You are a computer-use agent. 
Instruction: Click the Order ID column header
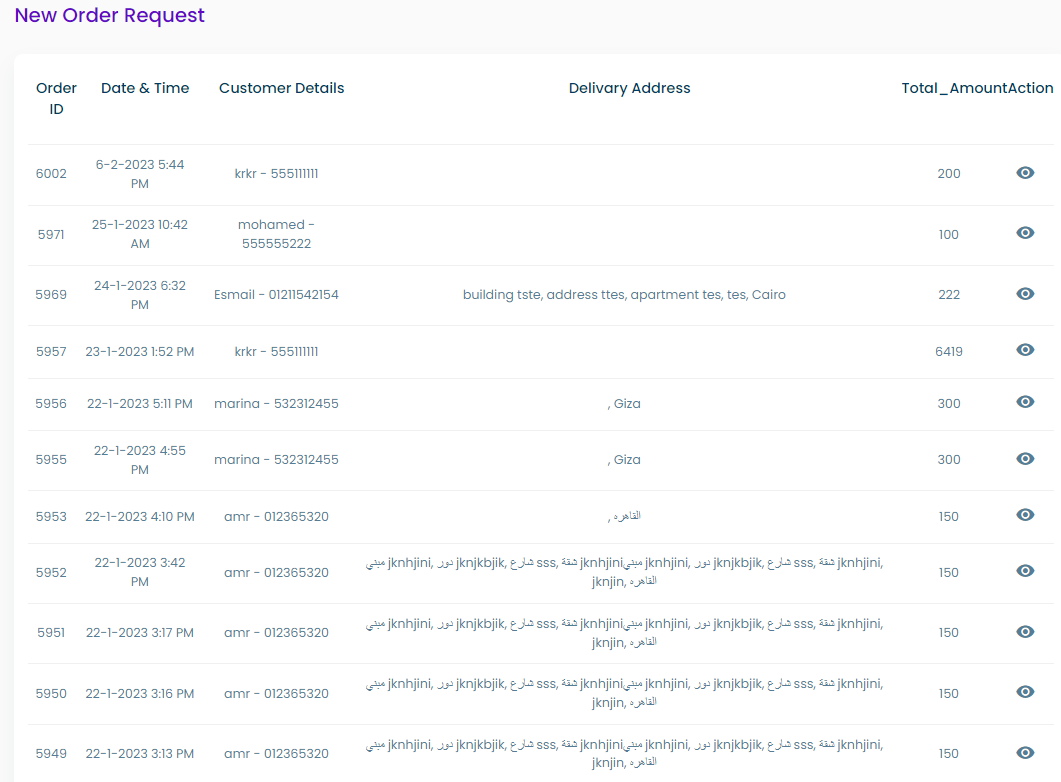point(56,99)
